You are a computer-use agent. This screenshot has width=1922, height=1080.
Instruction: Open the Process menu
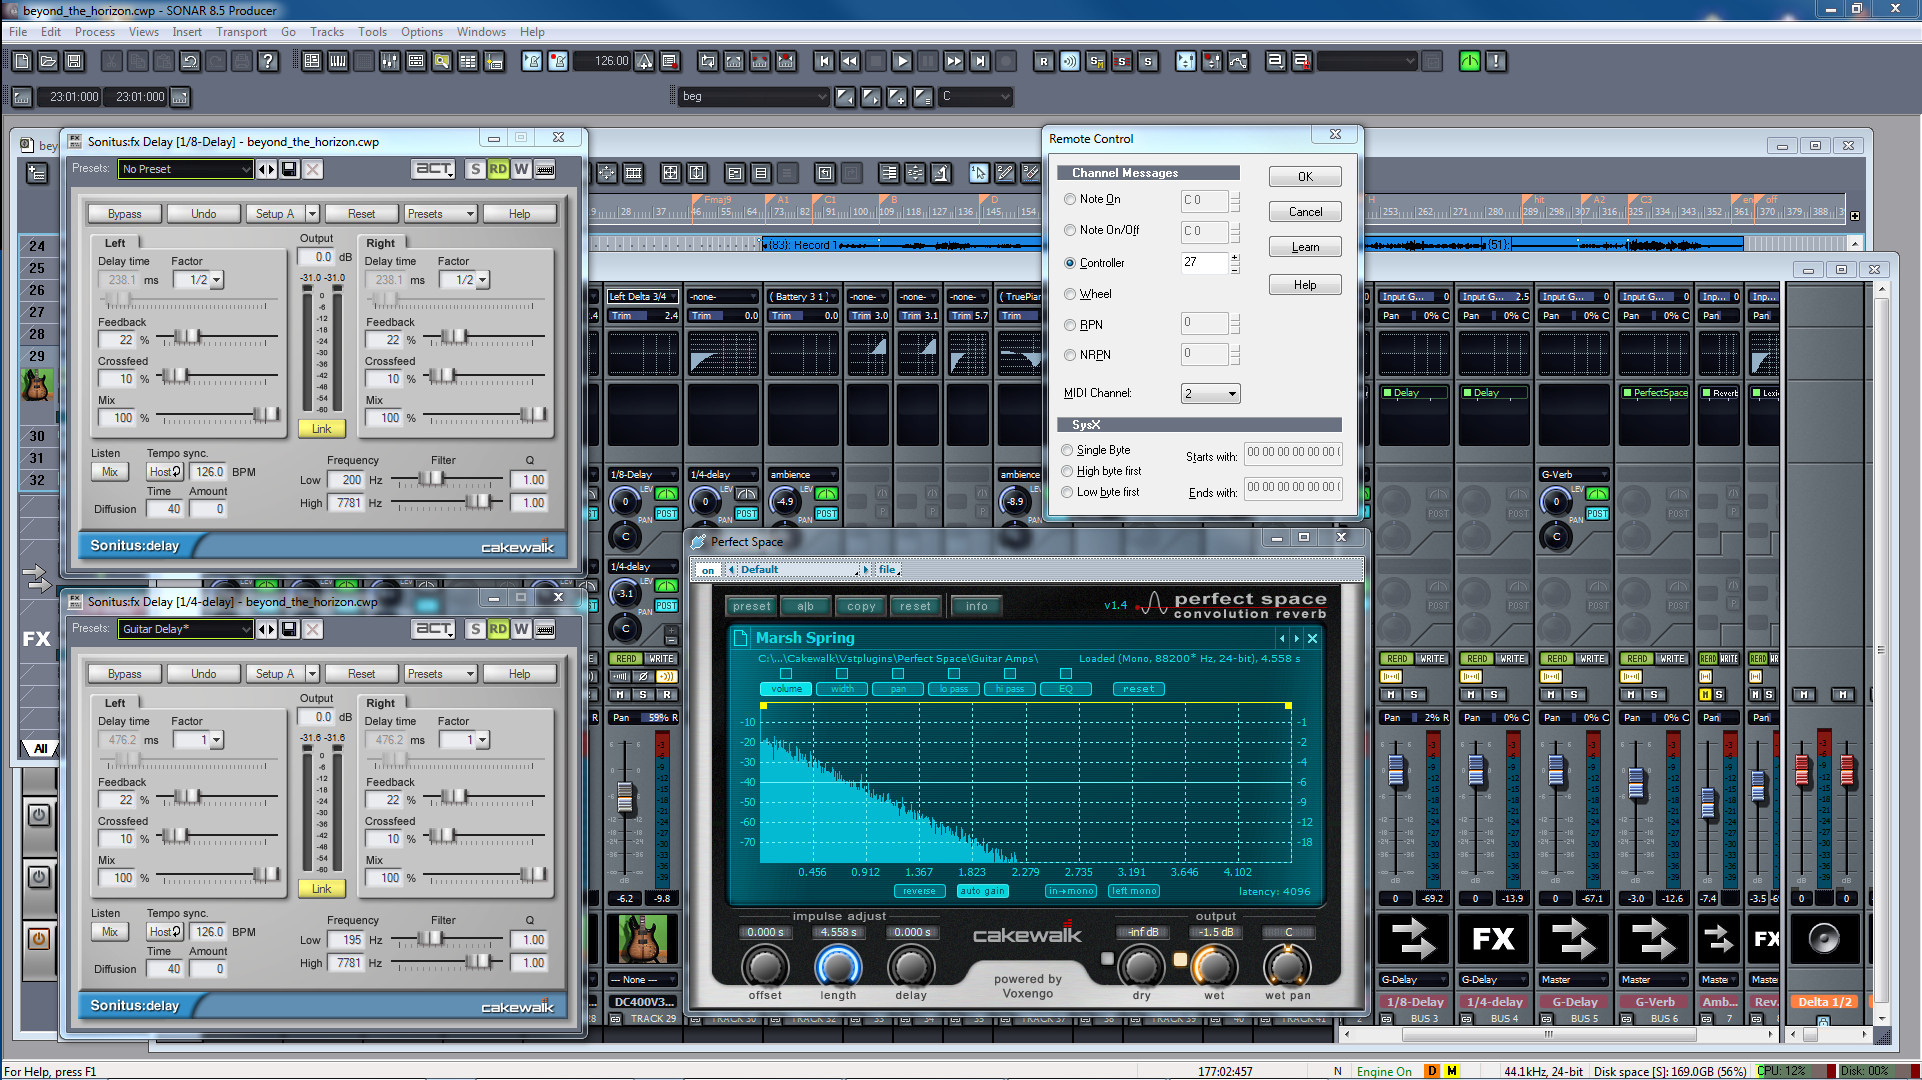[x=95, y=32]
